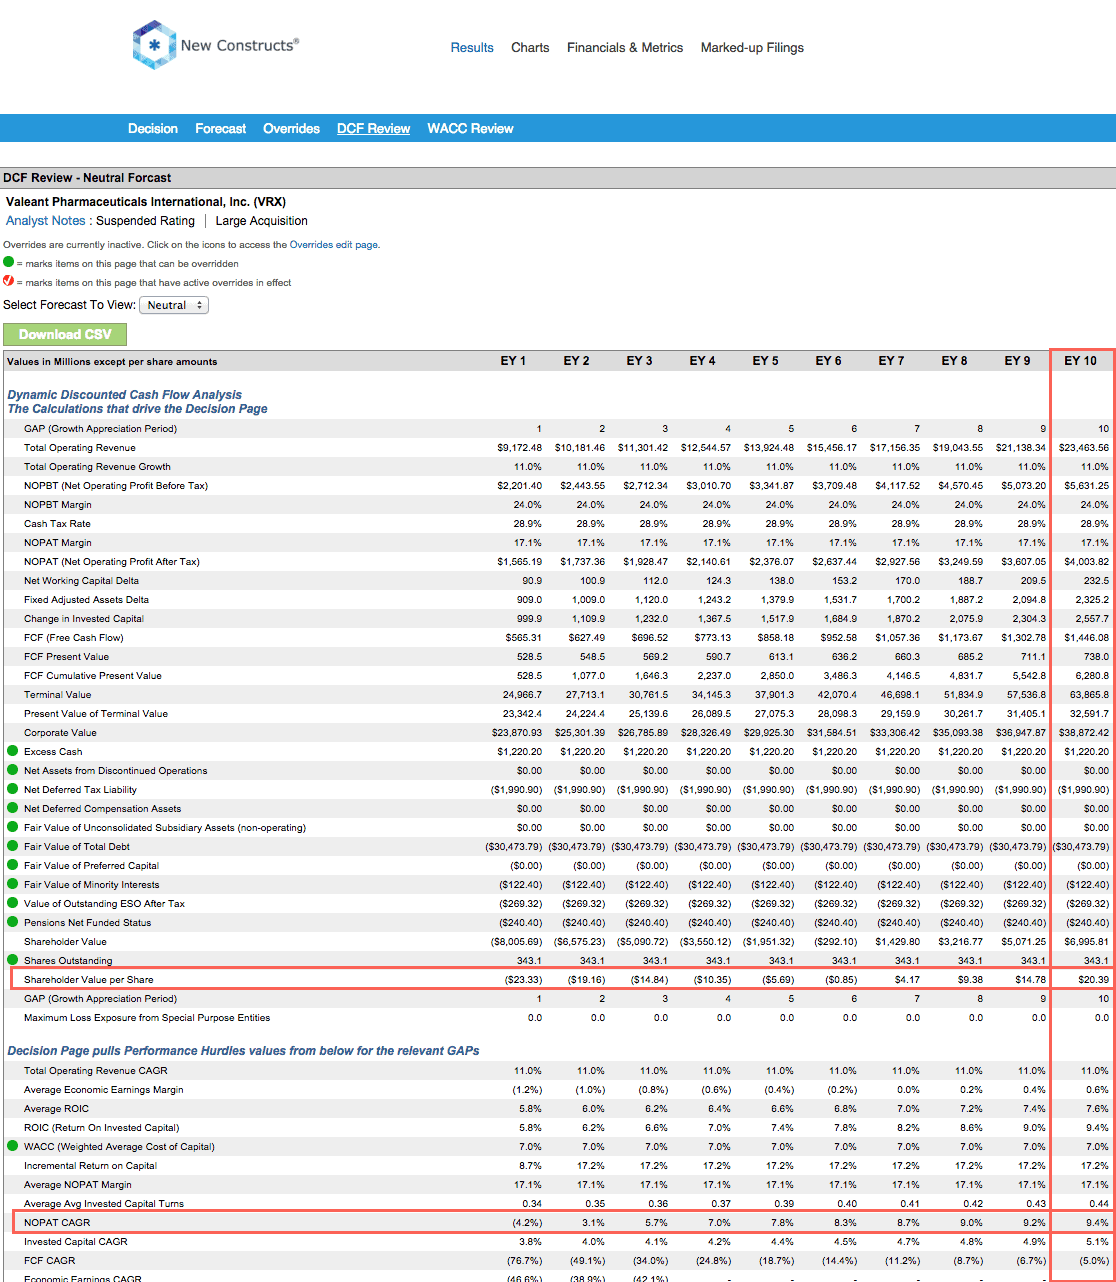Select Overrides in the blue navigation bar
This screenshot has height=1282, width=1116.
coord(291,128)
